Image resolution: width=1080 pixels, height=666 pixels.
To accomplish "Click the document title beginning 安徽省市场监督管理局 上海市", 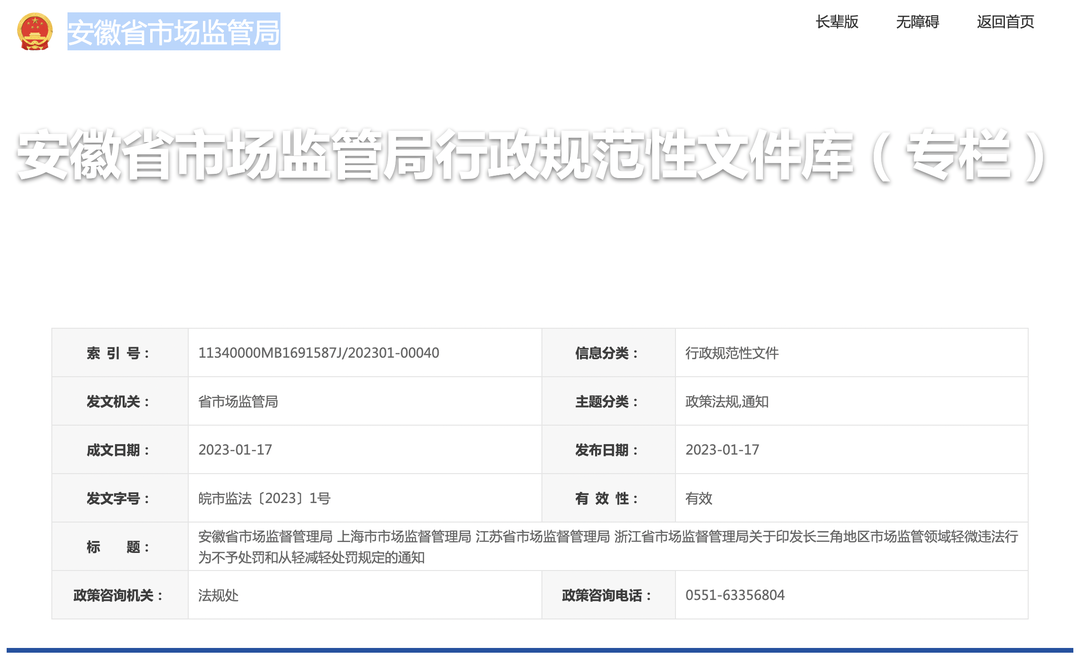I will [608, 547].
